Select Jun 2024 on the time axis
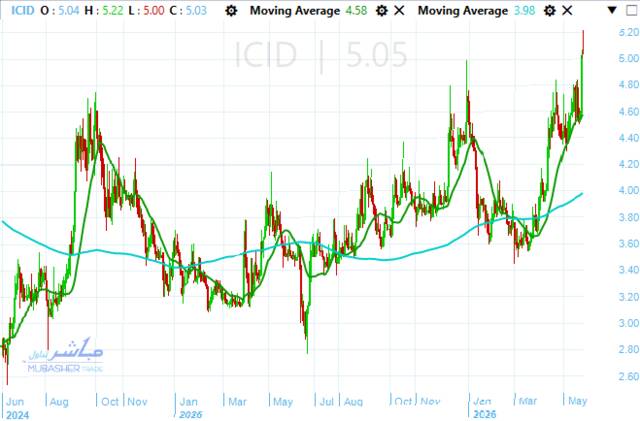Viewport: 640px width, 421px height. pos(16,408)
